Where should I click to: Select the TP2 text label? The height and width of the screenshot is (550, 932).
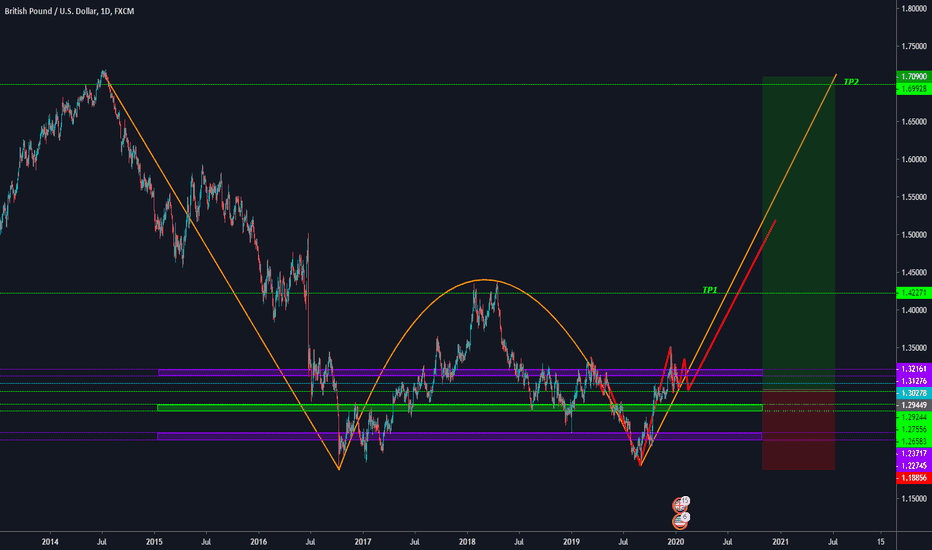[851, 81]
